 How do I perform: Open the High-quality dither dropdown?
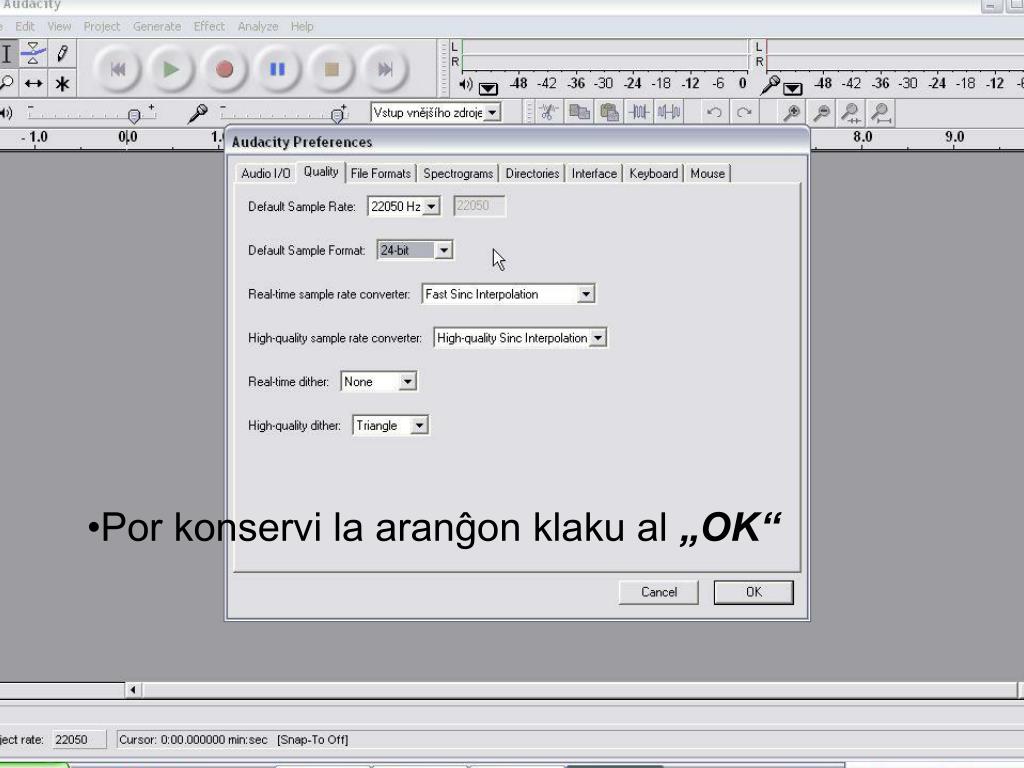tap(419, 425)
